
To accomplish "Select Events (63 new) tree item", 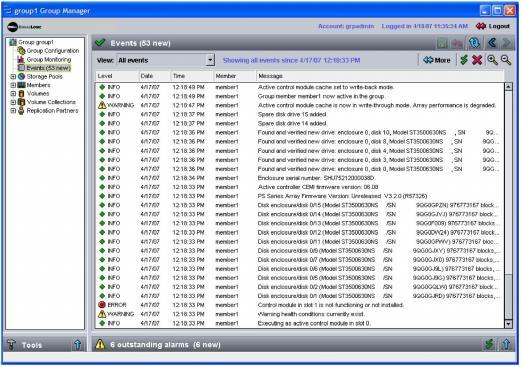I will 48,68.
